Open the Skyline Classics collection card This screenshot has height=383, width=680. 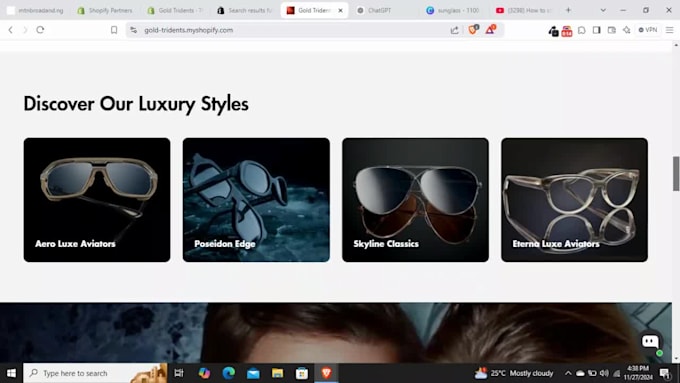(415, 200)
